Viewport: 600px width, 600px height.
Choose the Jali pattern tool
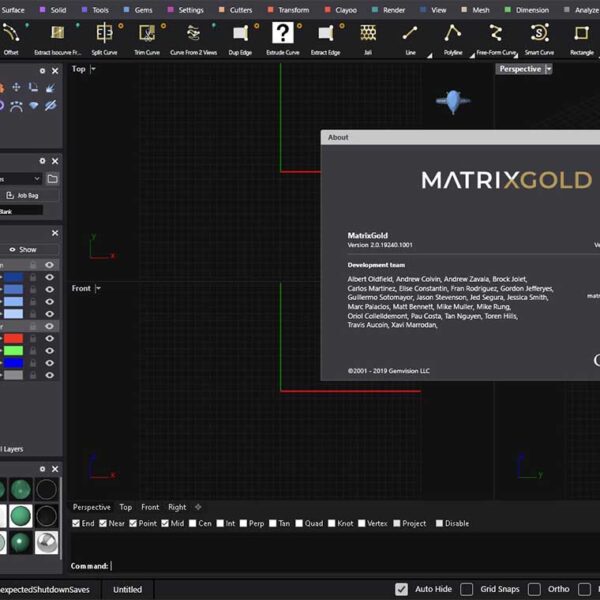(368, 38)
